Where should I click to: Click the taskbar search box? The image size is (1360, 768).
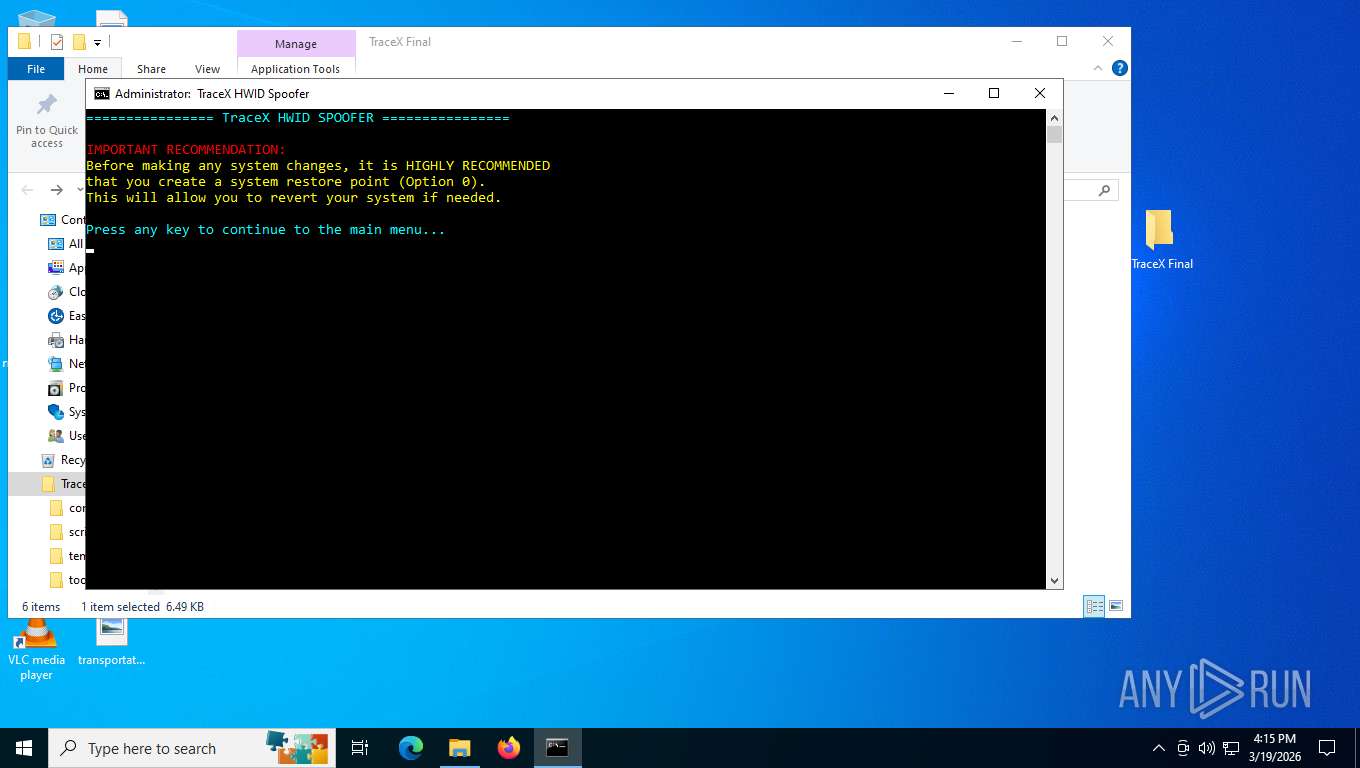(192, 748)
